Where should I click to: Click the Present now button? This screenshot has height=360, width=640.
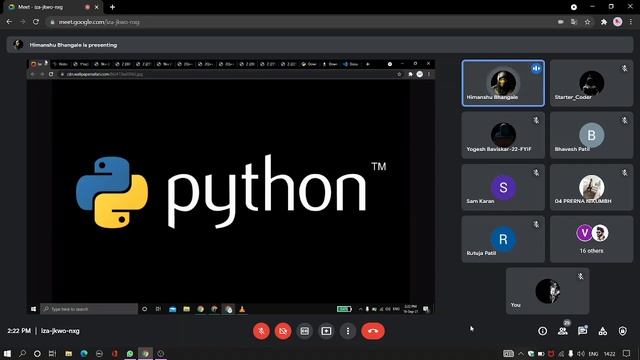pyautogui.click(x=326, y=331)
